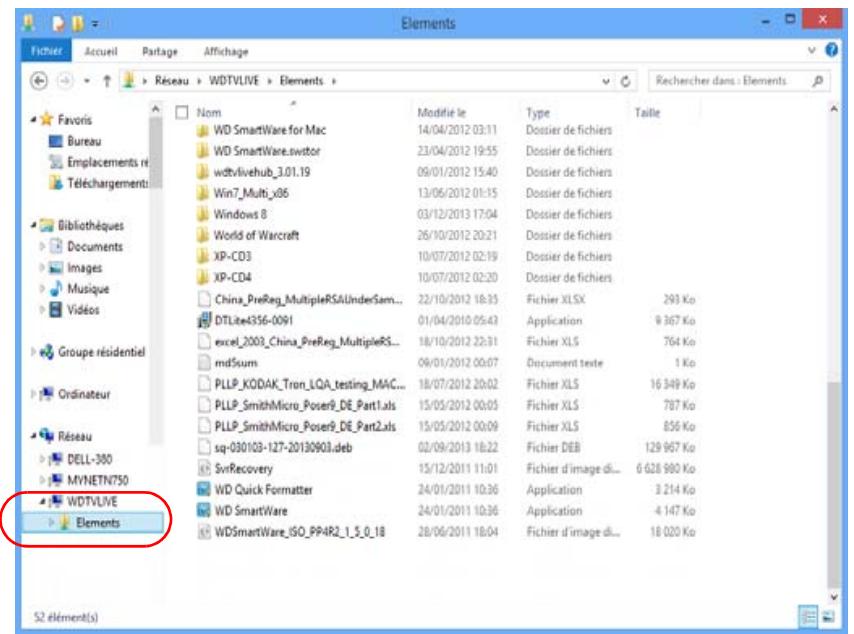Sort by the Modifié le column

442,113
